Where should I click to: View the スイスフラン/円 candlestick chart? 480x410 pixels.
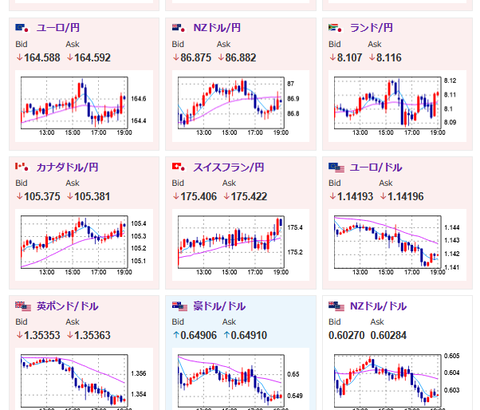(x=241, y=245)
